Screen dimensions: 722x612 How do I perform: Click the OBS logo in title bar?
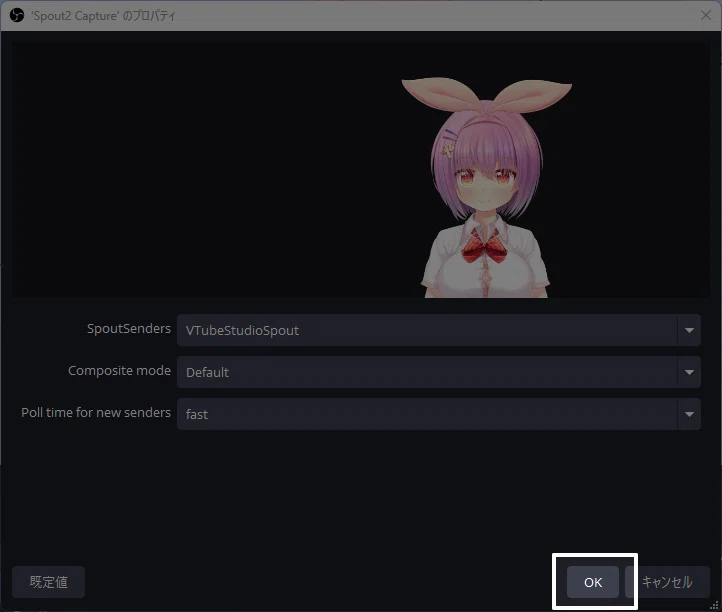point(17,16)
